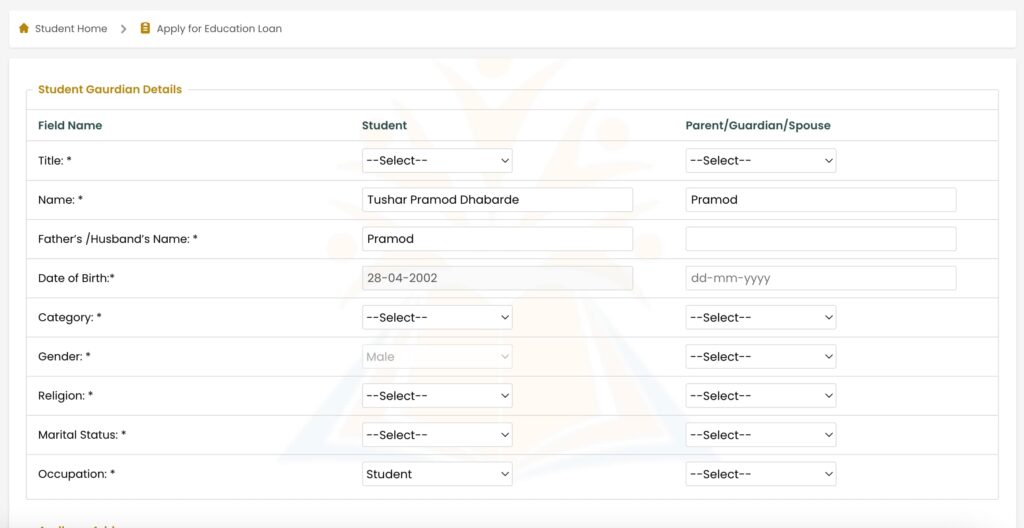Choose the student Marital Status dropdown
The image size is (1024, 528).
tap(437, 435)
